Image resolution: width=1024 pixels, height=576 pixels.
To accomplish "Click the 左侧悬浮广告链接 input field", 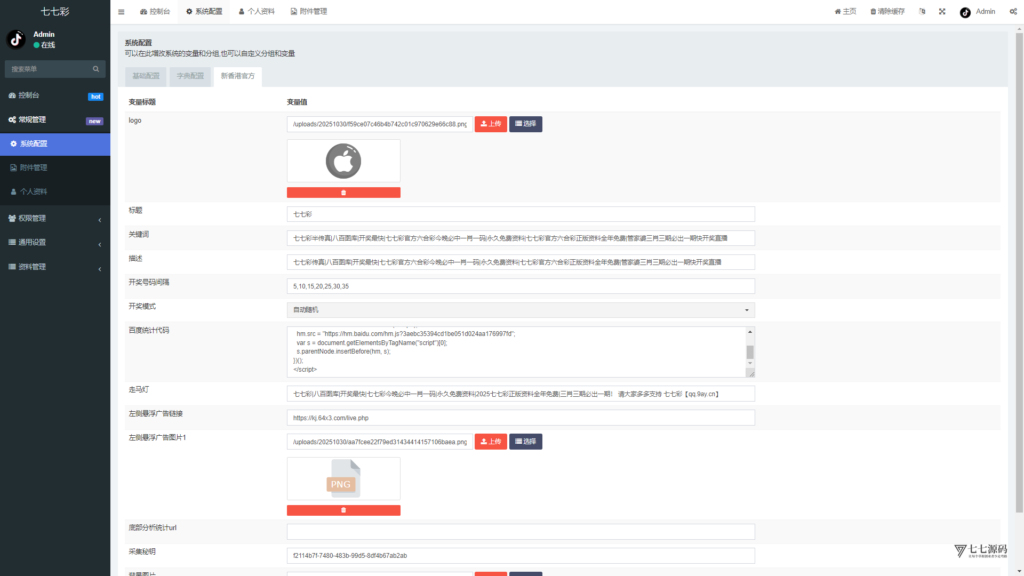I will click(x=520, y=418).
